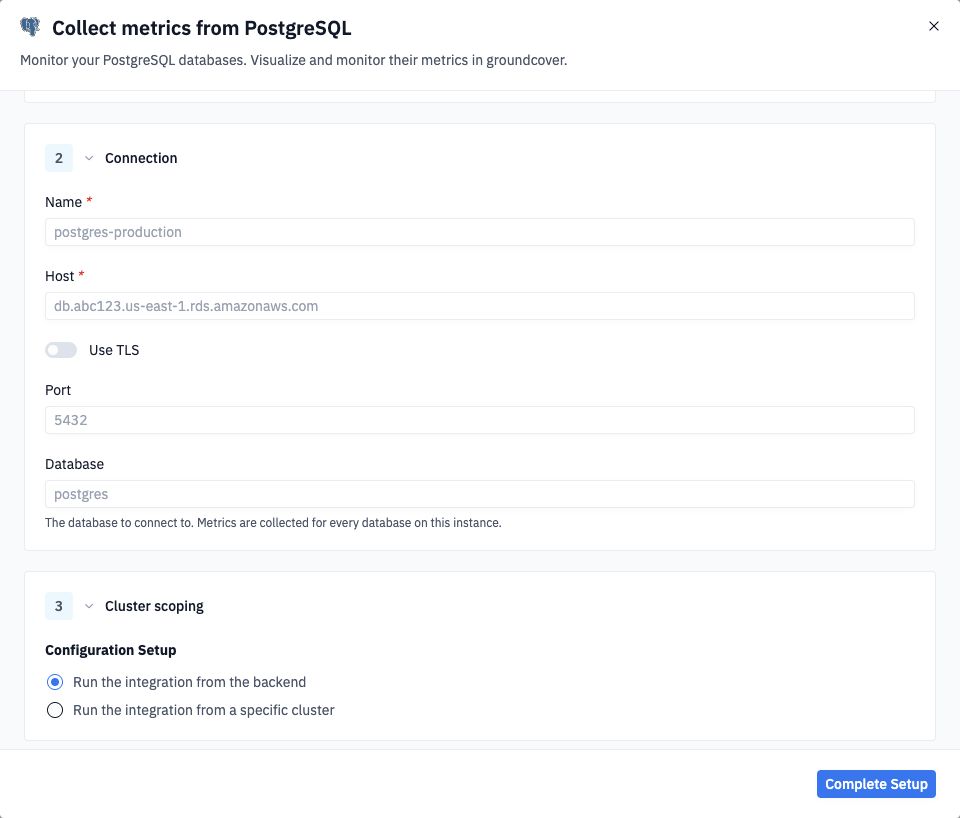Click step number 2 badge
This screenshot has height=818, width=960.
pyautogui.click(x=59, y=158)
